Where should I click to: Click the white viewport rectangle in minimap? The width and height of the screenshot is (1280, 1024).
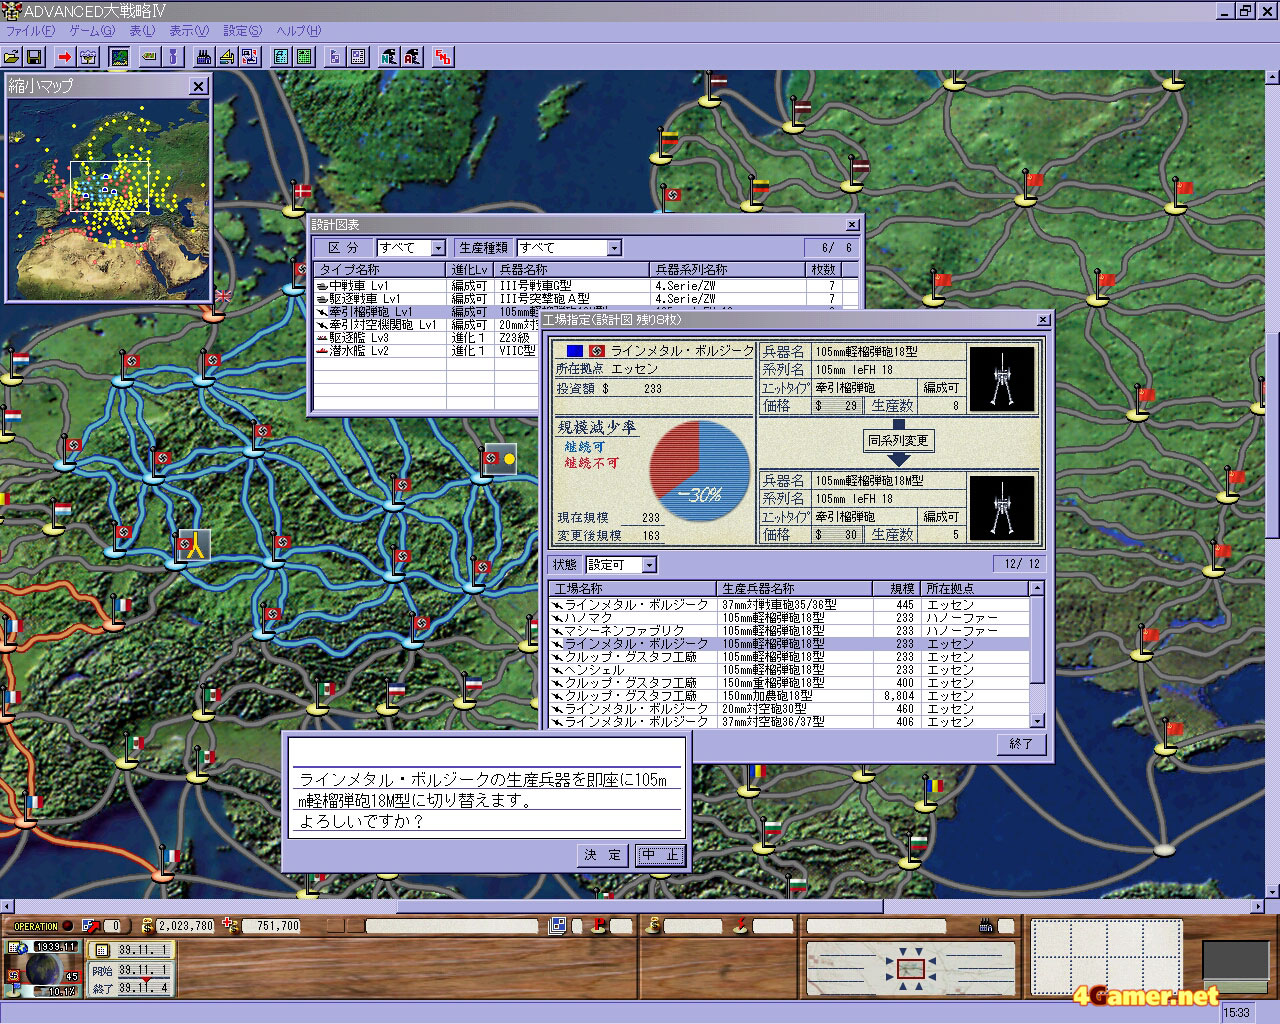109,187
